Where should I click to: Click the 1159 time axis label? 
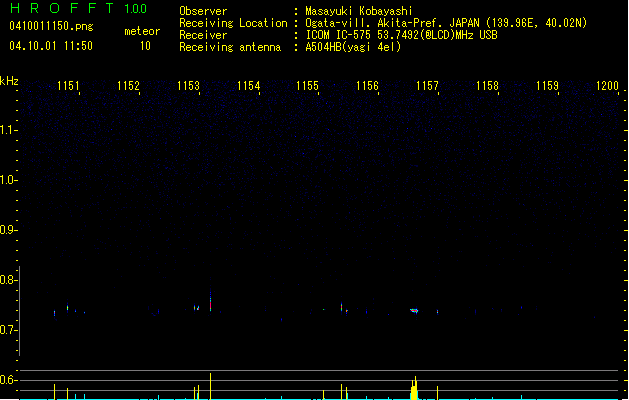pos(547,86)
